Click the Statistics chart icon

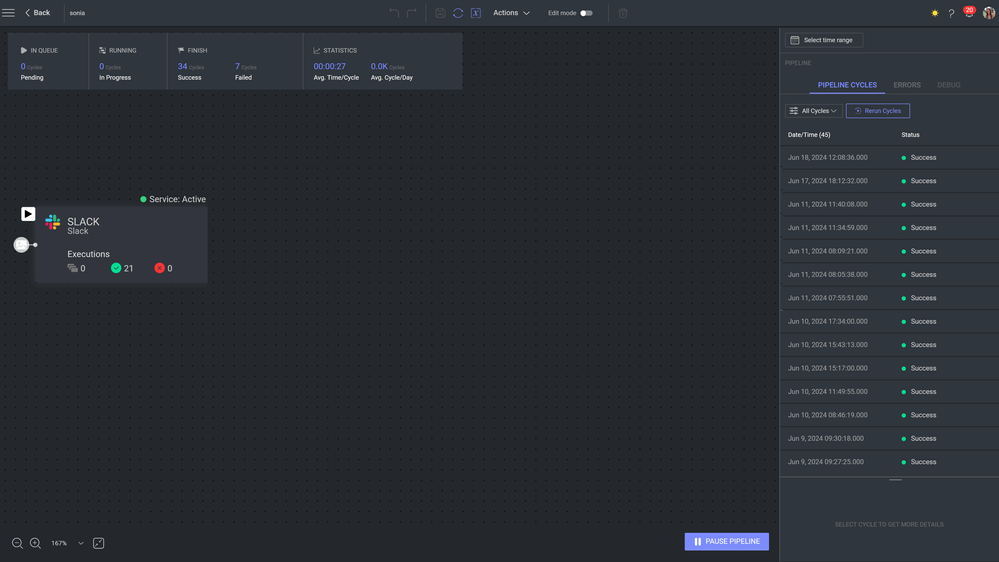click(x=317, y=50)
